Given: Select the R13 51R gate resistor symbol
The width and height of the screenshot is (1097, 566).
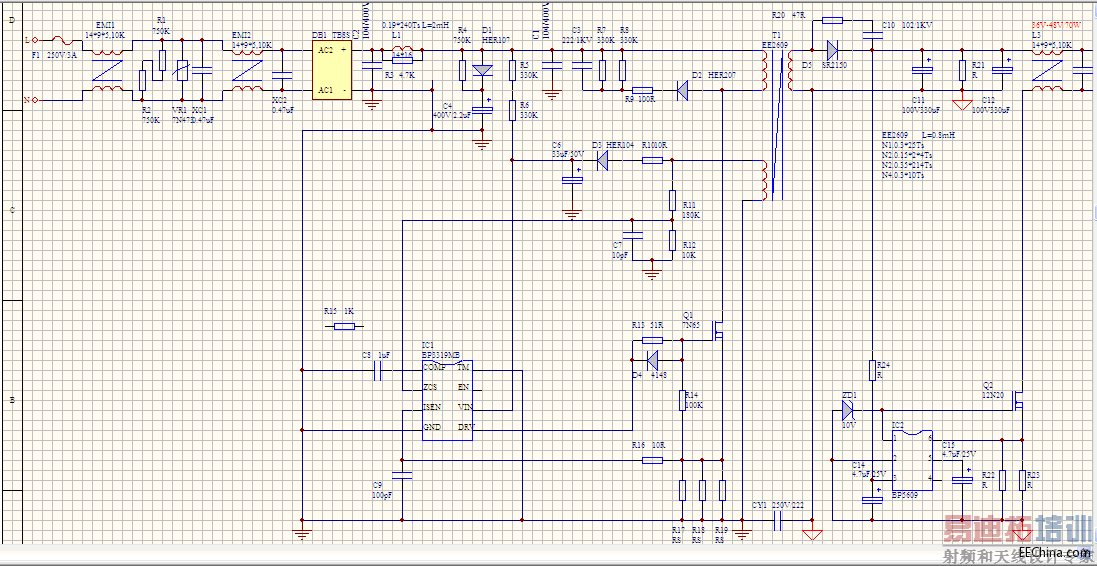Looking at the screenshot, I should (652, 340).
